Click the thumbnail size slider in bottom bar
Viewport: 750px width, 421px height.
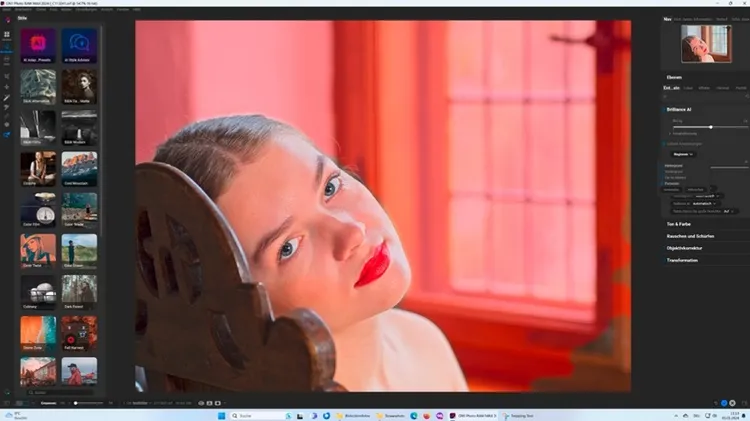(x=89, y=403)
